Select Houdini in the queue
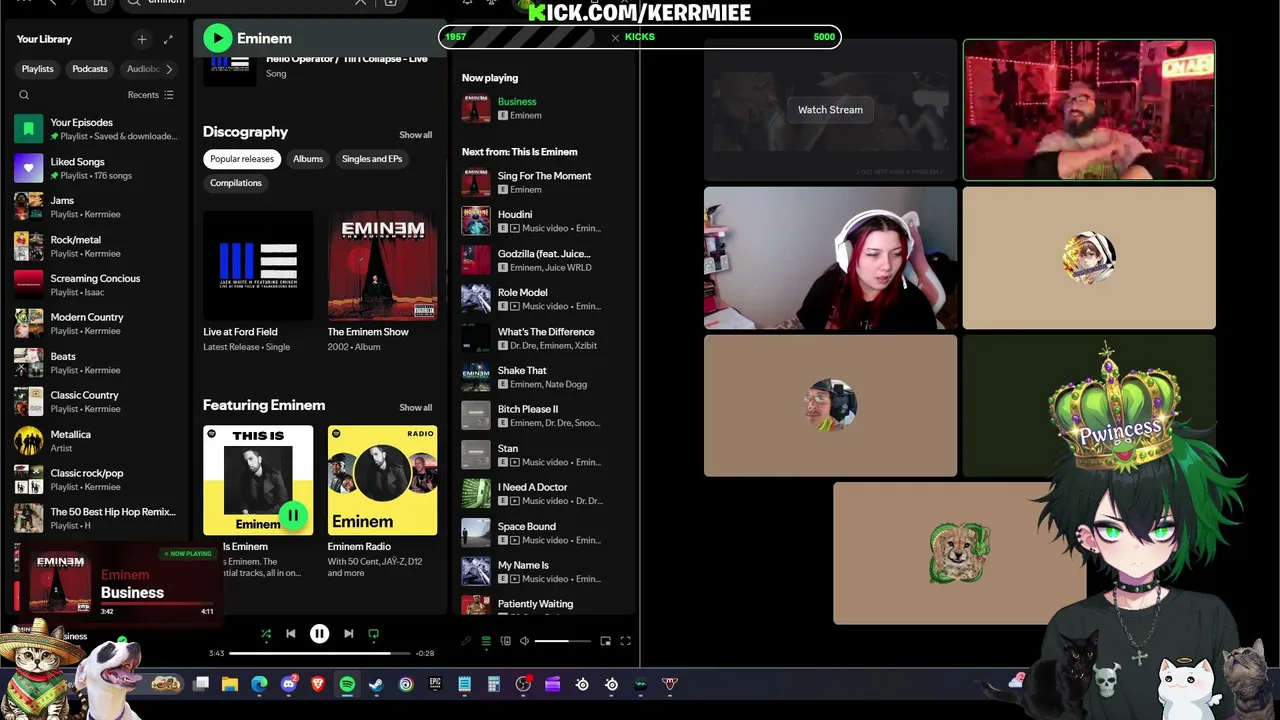The height and width of the screenshot is (720, 1280). [x=545, y=221]
